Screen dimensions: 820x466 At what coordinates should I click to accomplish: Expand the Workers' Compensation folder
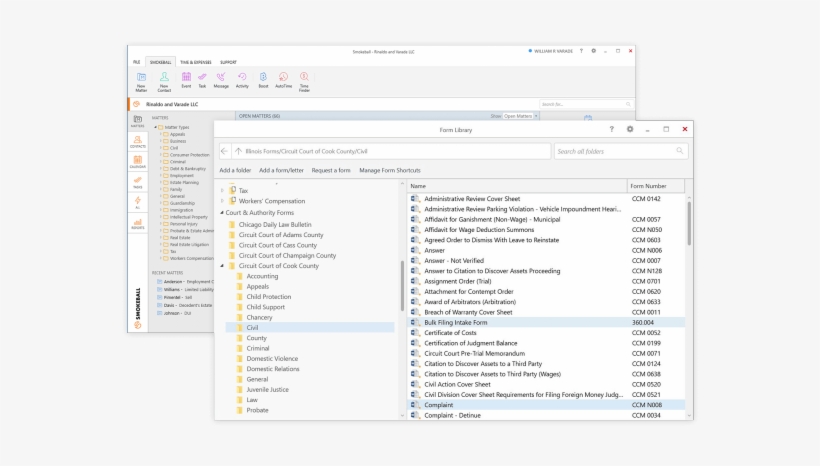point(222,201)
